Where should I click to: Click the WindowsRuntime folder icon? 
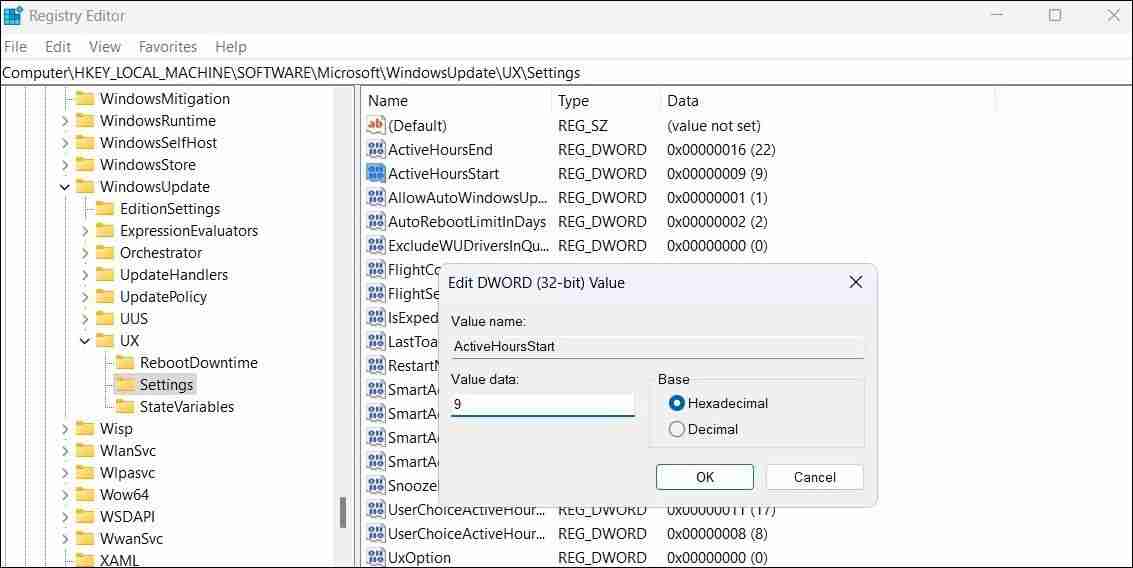[x=85, y=121]
